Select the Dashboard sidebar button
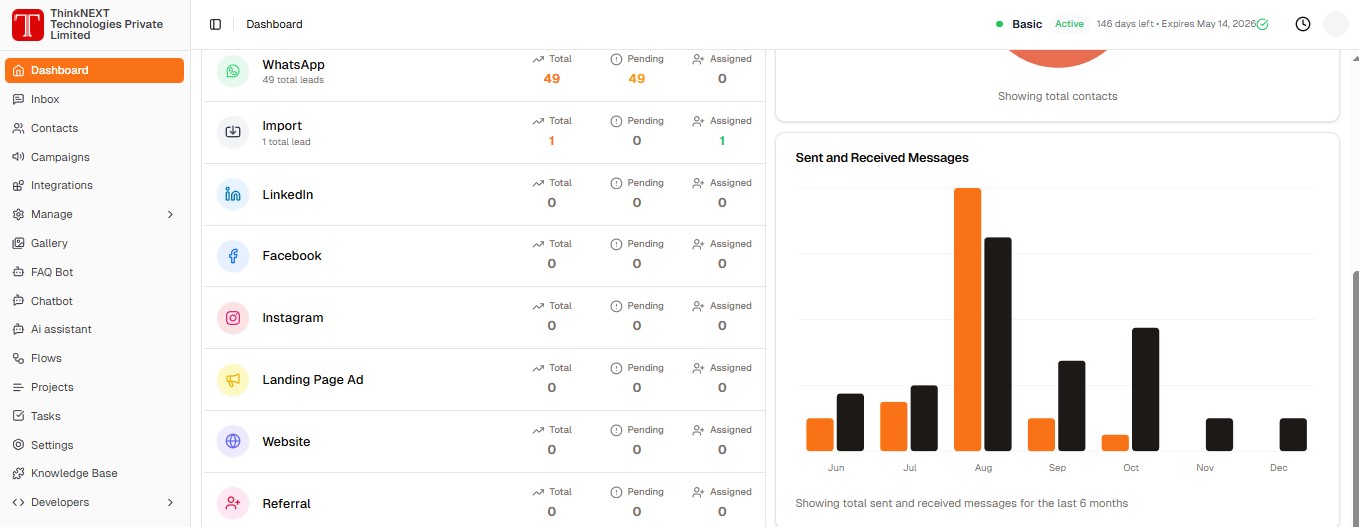This screenshot has width=1359, height=527. pyautogui.click(x=94, y=70)
